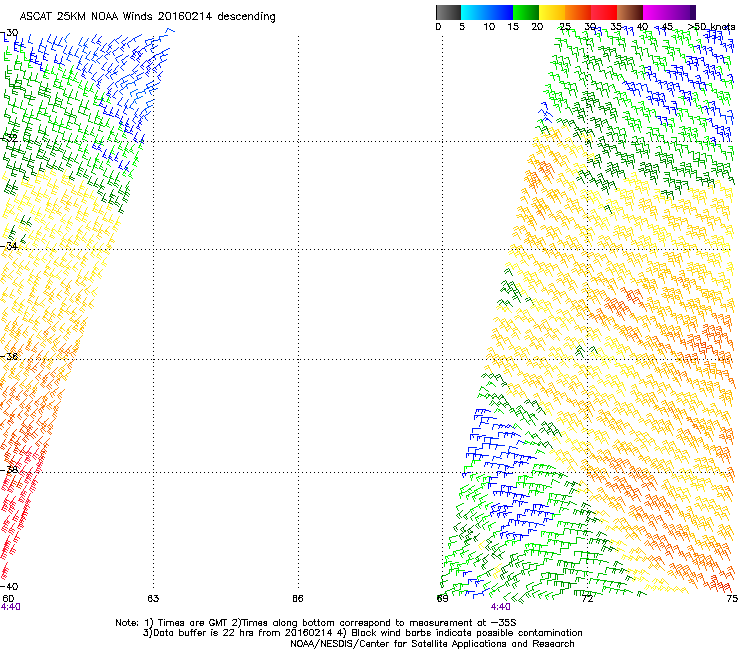Click the gray 0–5 knots legend segment
This screenshot has height=650, width=740.
[x=448, y=12]
